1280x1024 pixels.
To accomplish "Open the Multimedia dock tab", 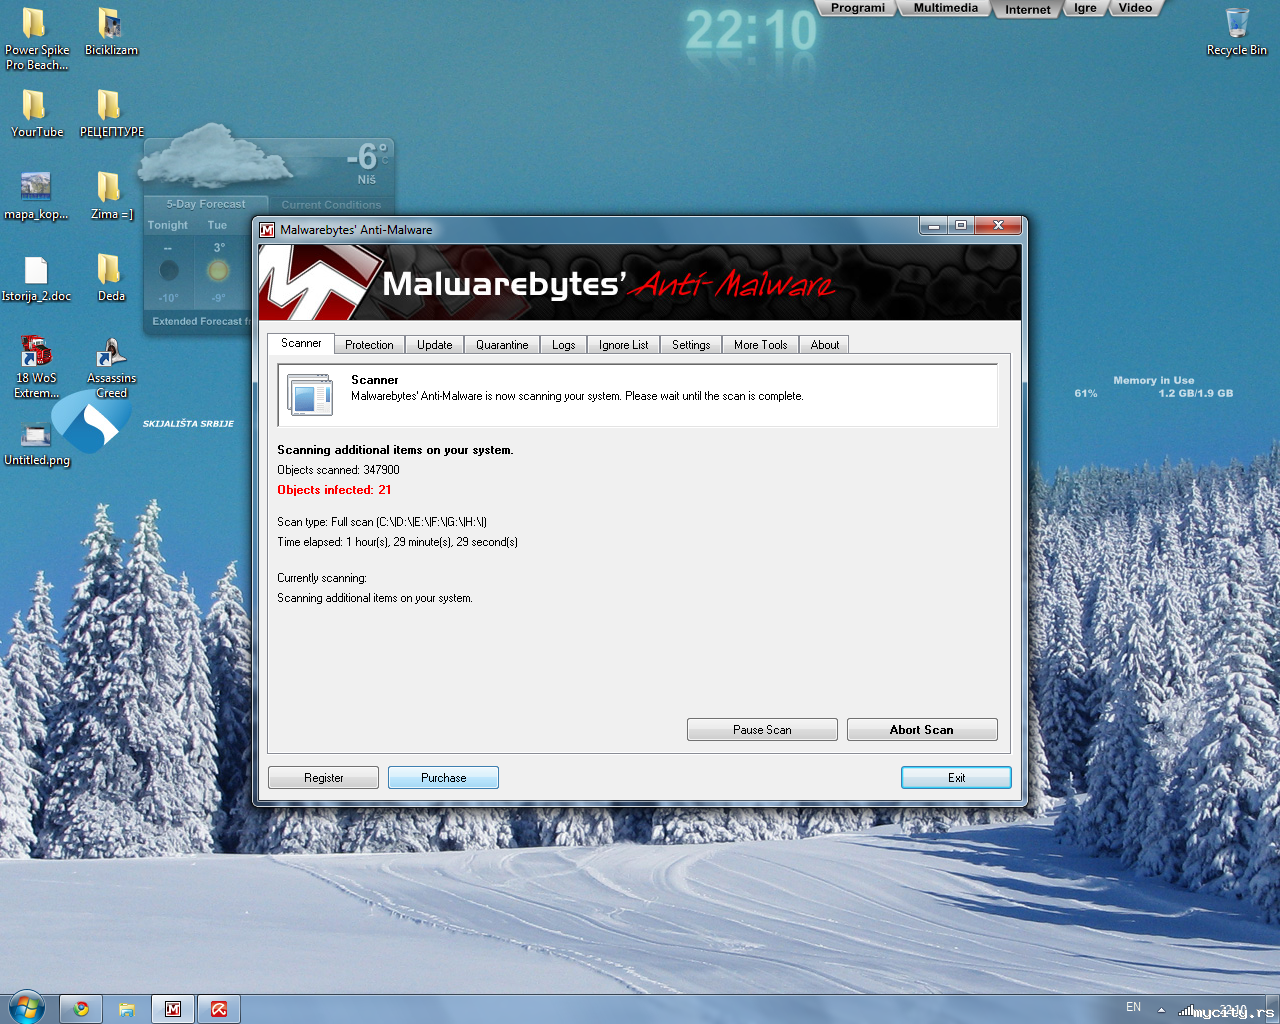I will pyautogui.click(x=946, y=8).
